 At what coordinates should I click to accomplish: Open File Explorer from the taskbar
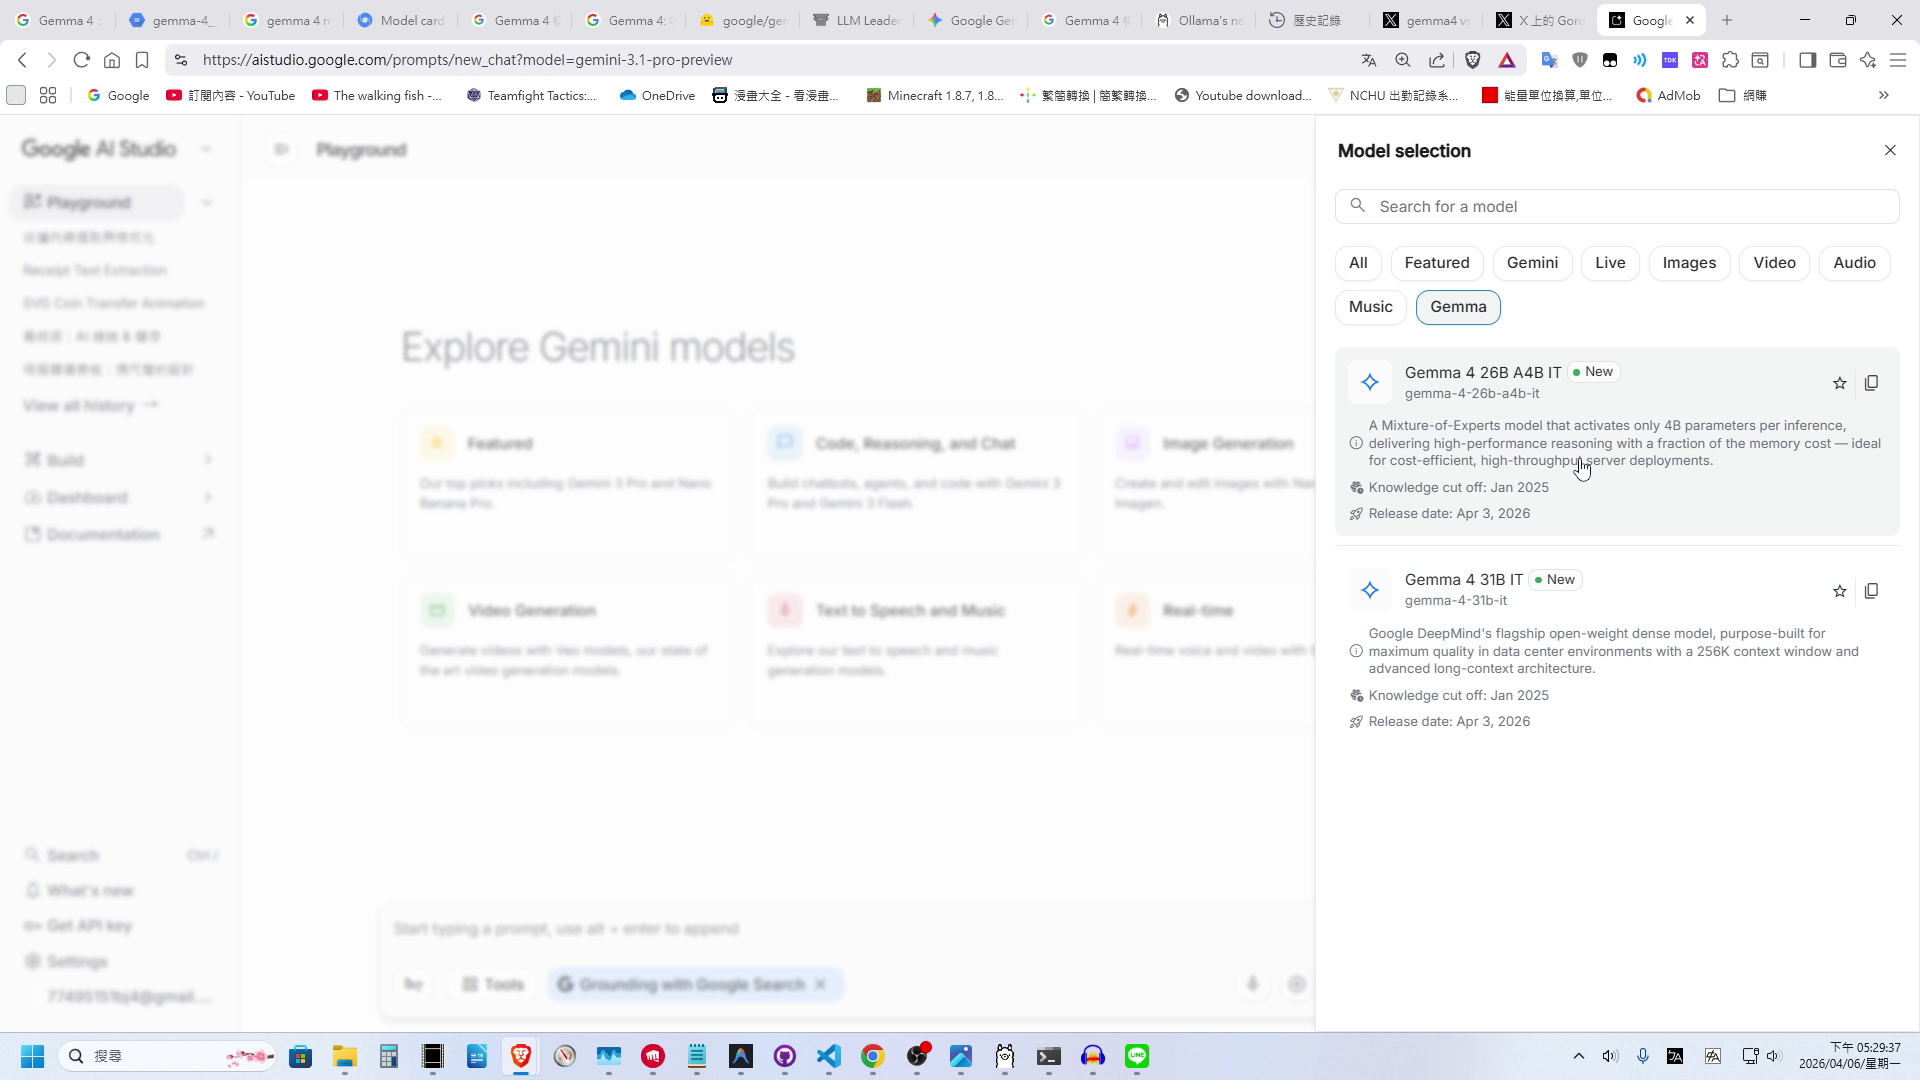pos(345,1056)
